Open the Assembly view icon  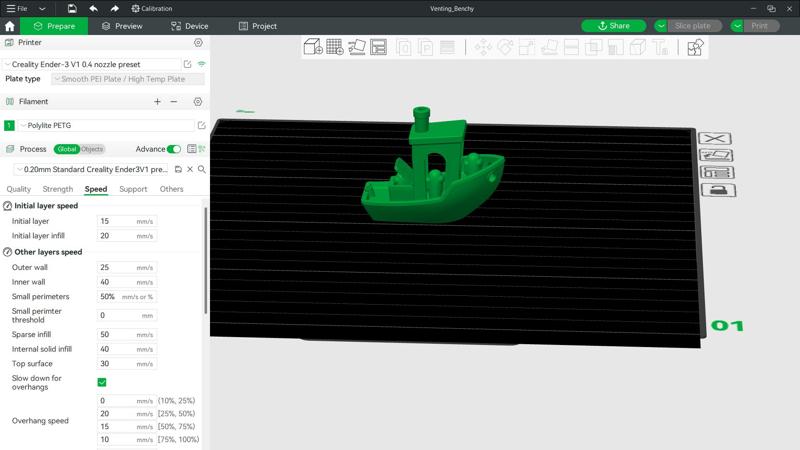(695, 47)
